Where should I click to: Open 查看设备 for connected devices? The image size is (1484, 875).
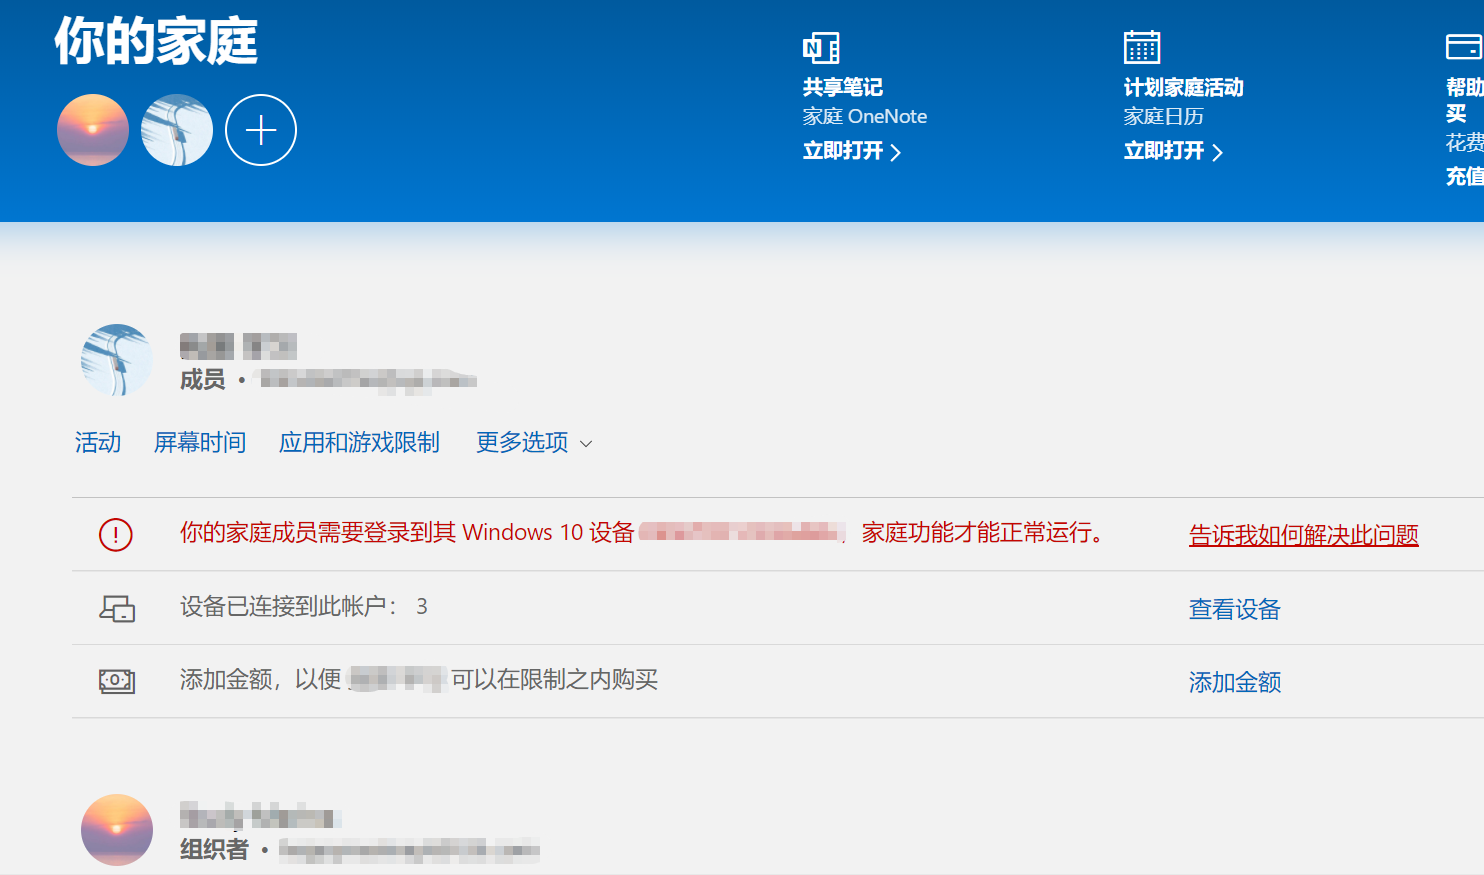pos(1234,609)
